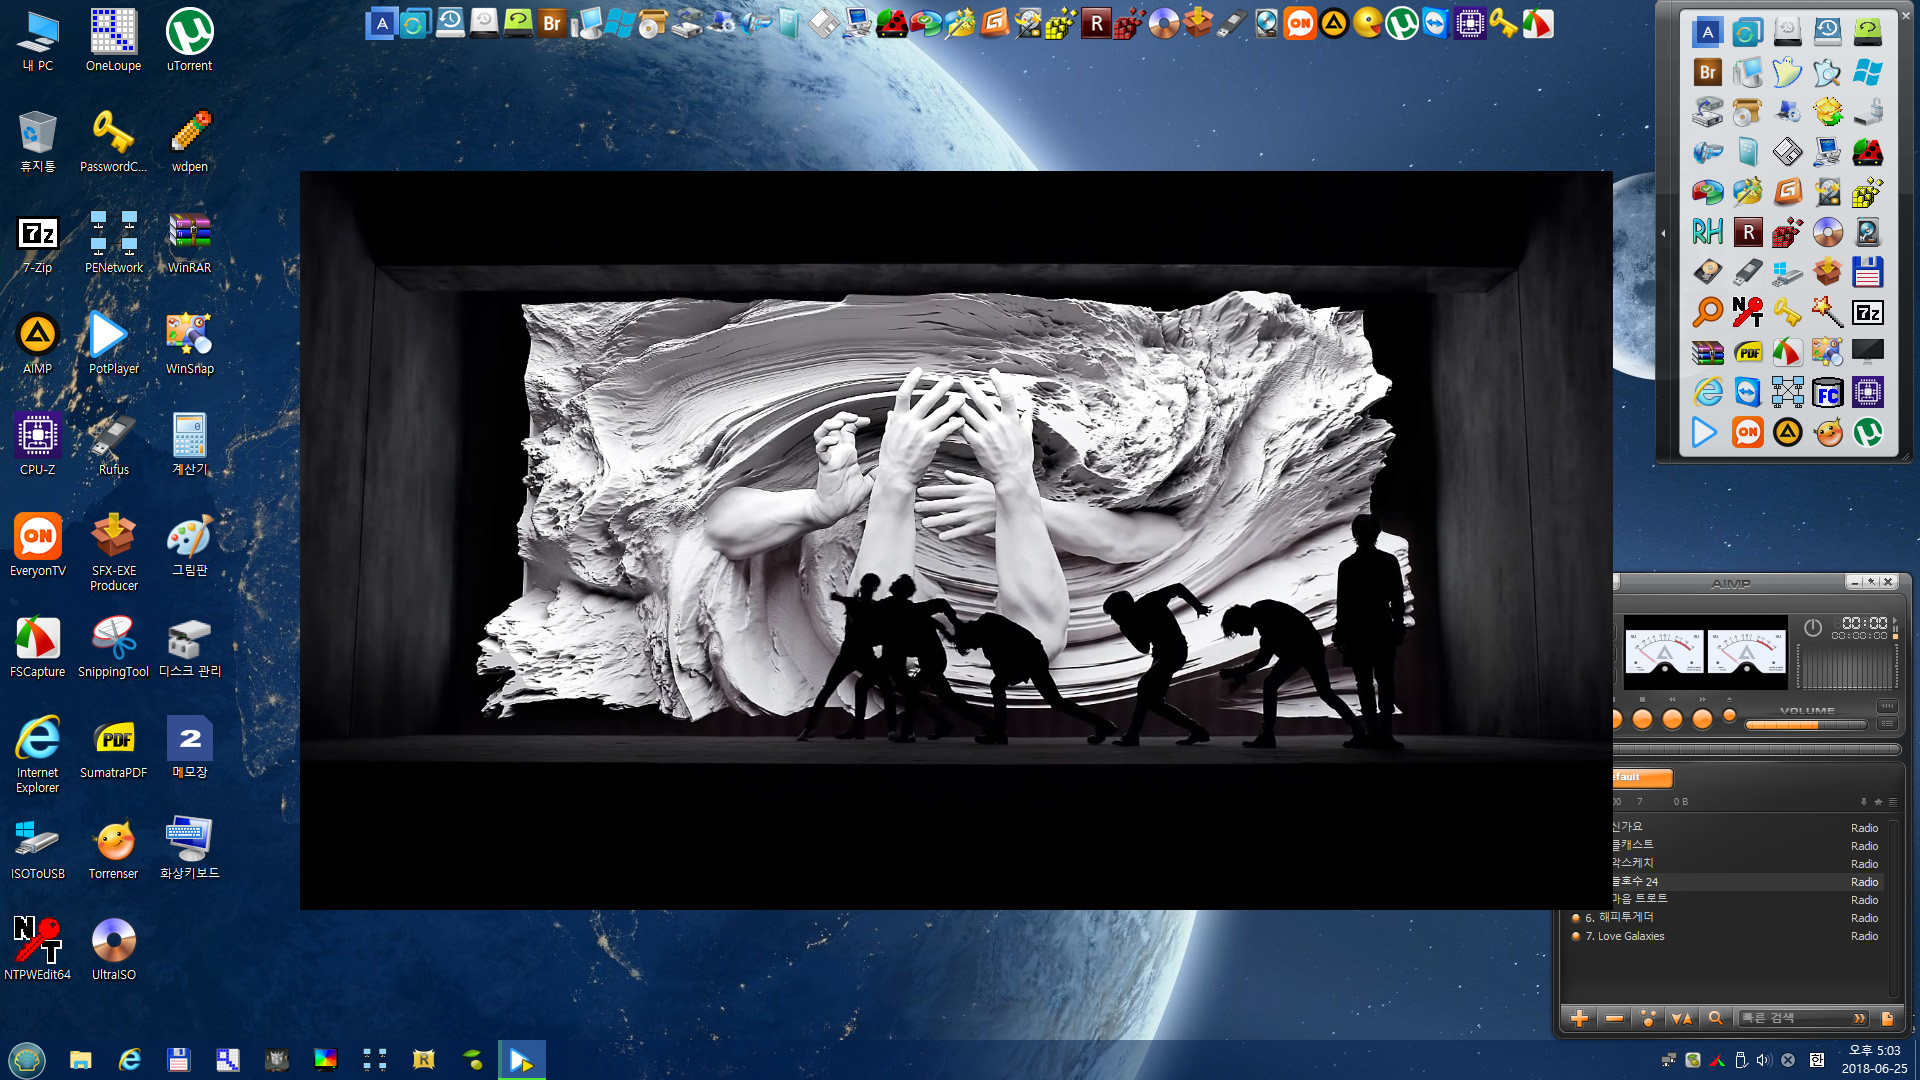Select the PasswordC... key icon on desktop
1920x1080 pixels.
point(113,141)
